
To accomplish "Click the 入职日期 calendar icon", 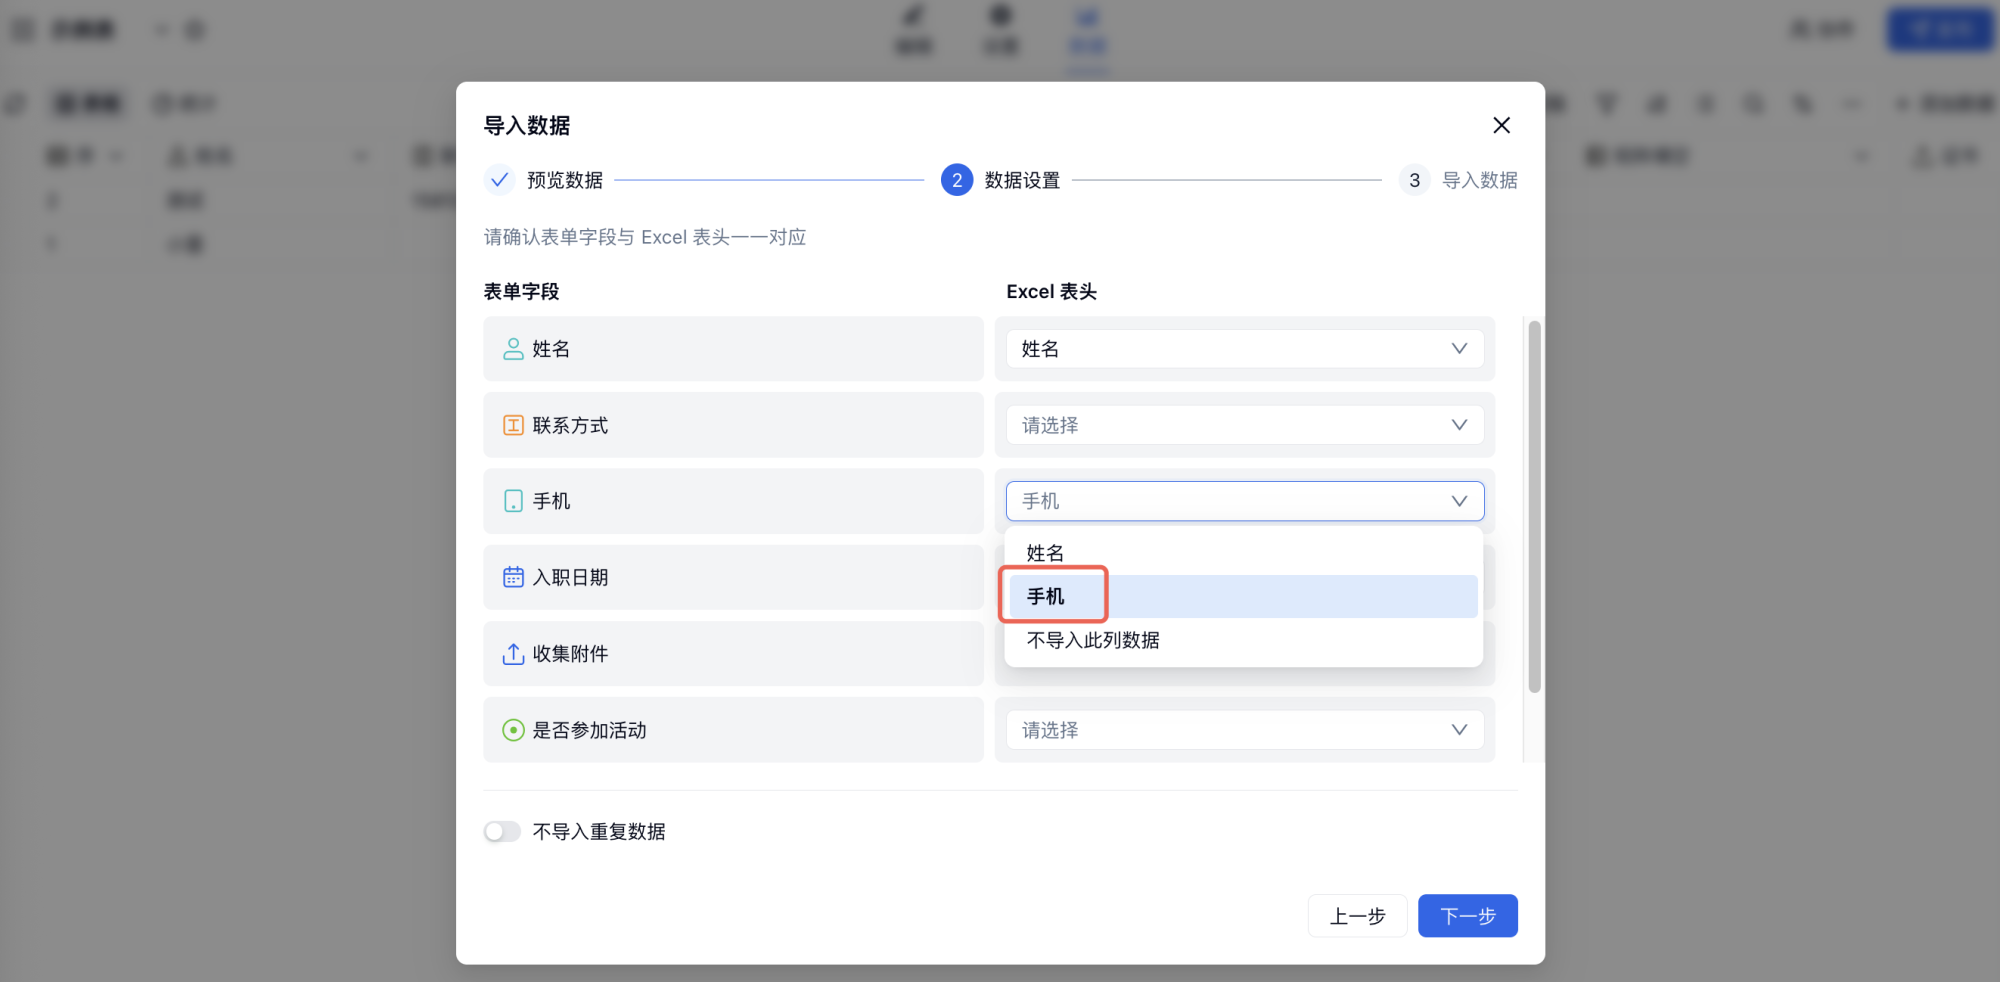I will point(513,577).
